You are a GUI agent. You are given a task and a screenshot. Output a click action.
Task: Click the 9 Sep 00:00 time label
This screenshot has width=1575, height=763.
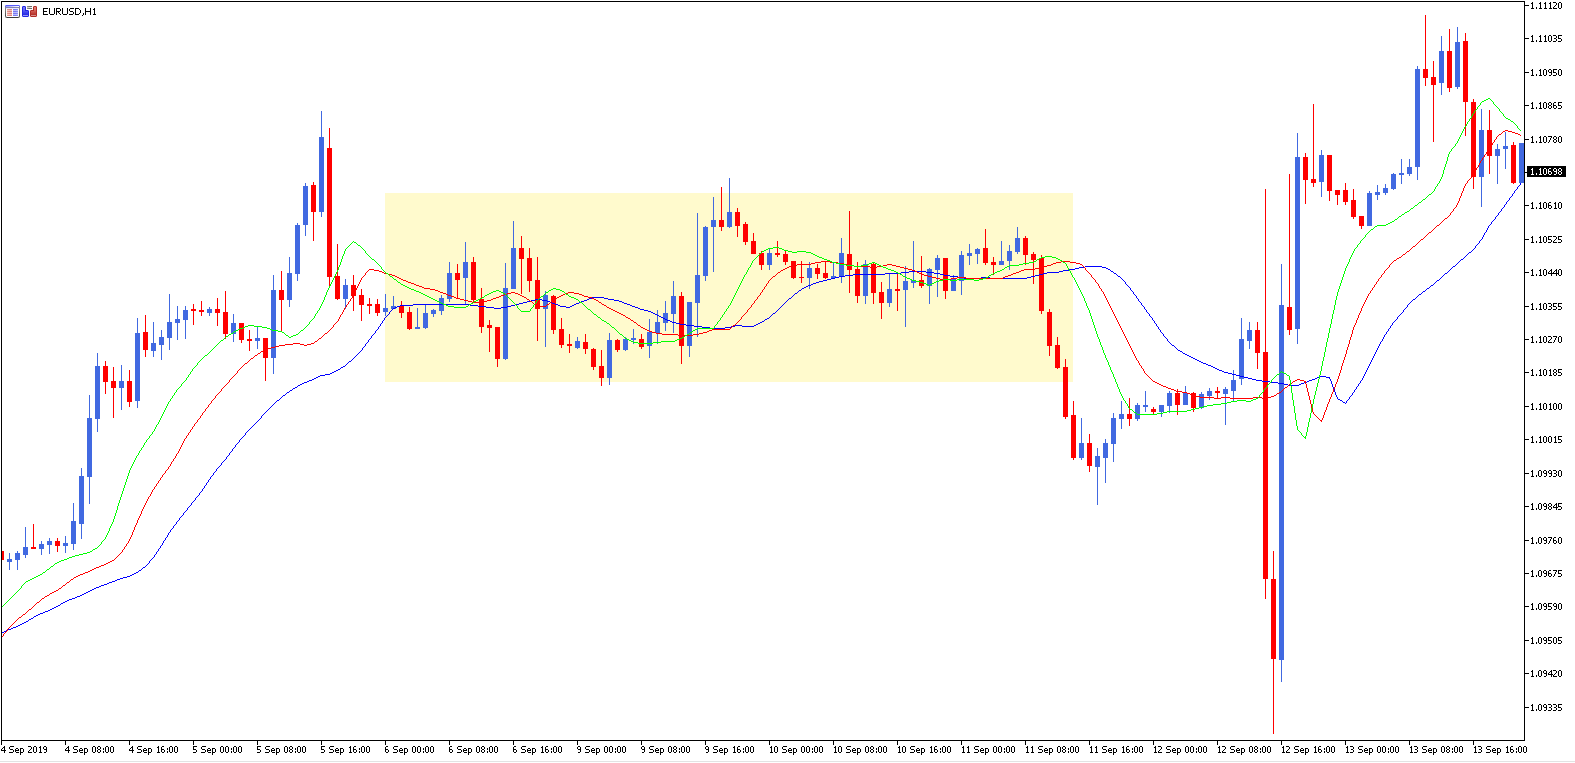[x=601, y=749]
